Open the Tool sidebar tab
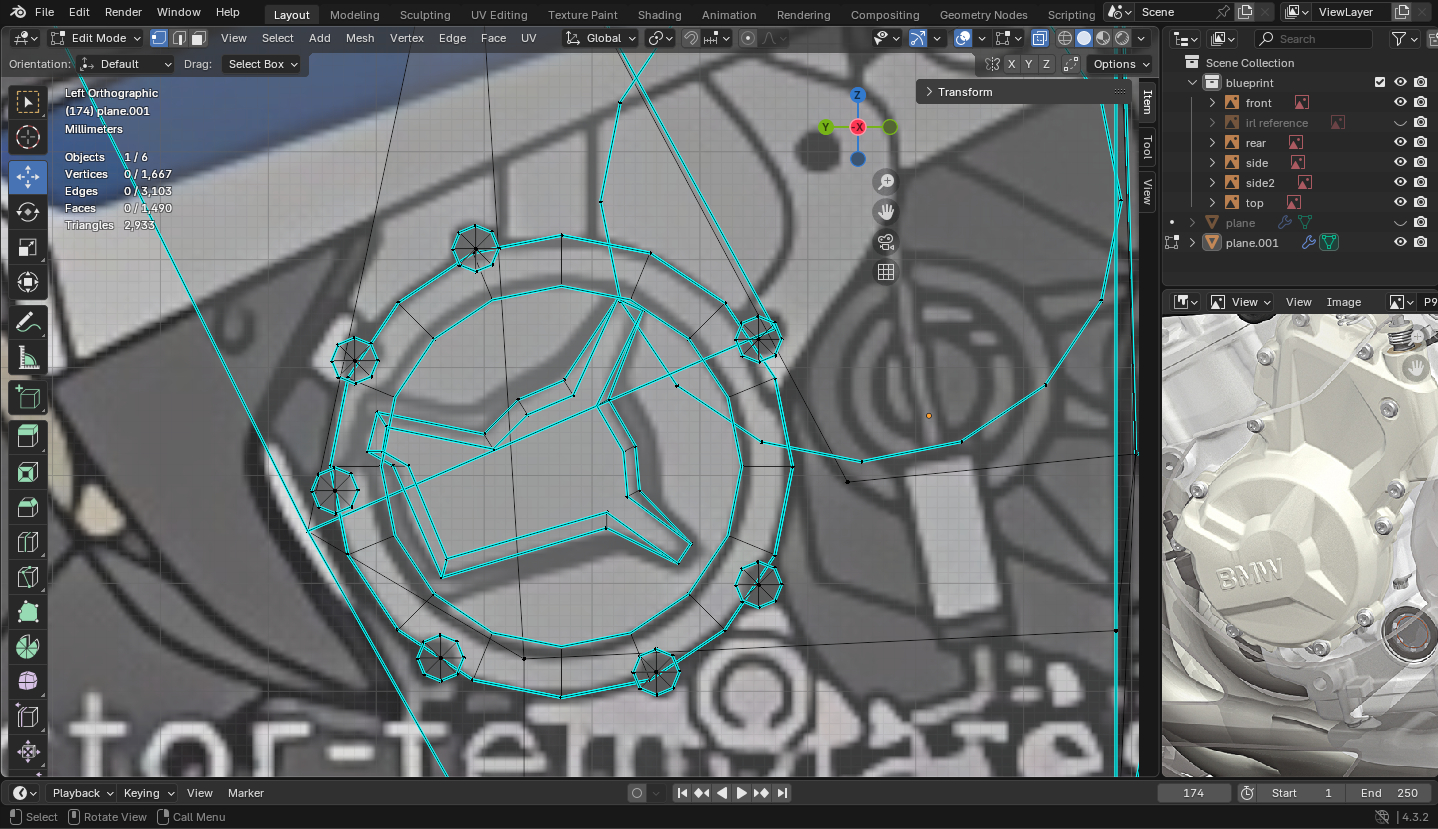This screenshot has width=1438, height=829. pyautogui.click(x=1147, y=148)
